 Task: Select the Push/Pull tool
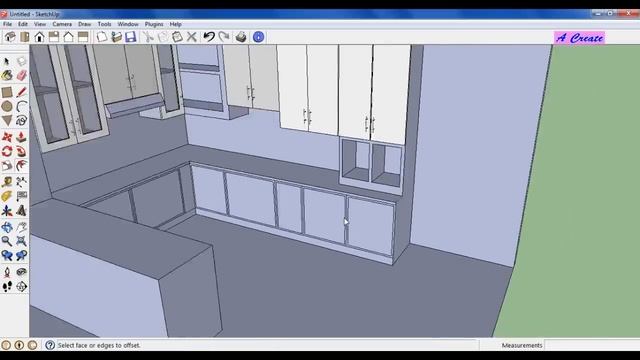(x=21, y=137)
